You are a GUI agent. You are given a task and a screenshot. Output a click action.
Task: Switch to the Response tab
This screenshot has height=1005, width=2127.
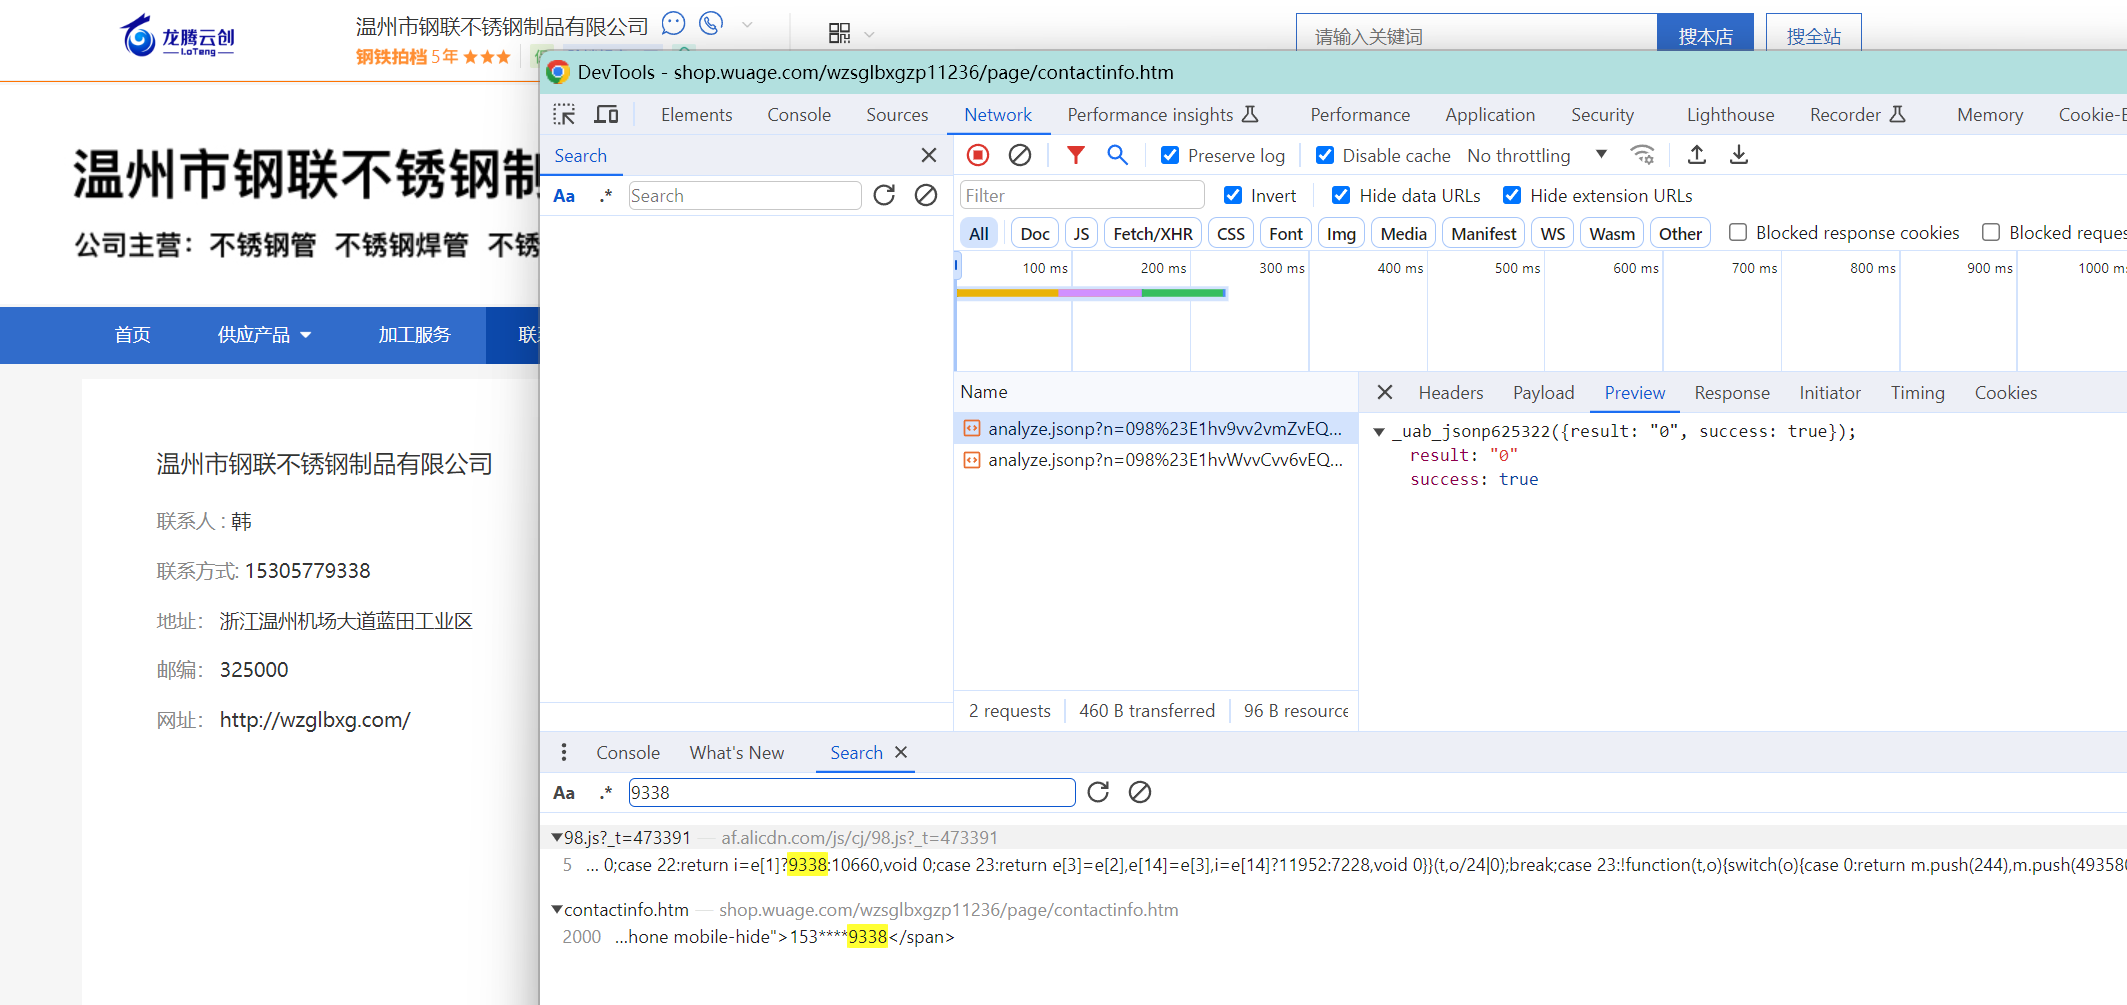click(1732, 393)
